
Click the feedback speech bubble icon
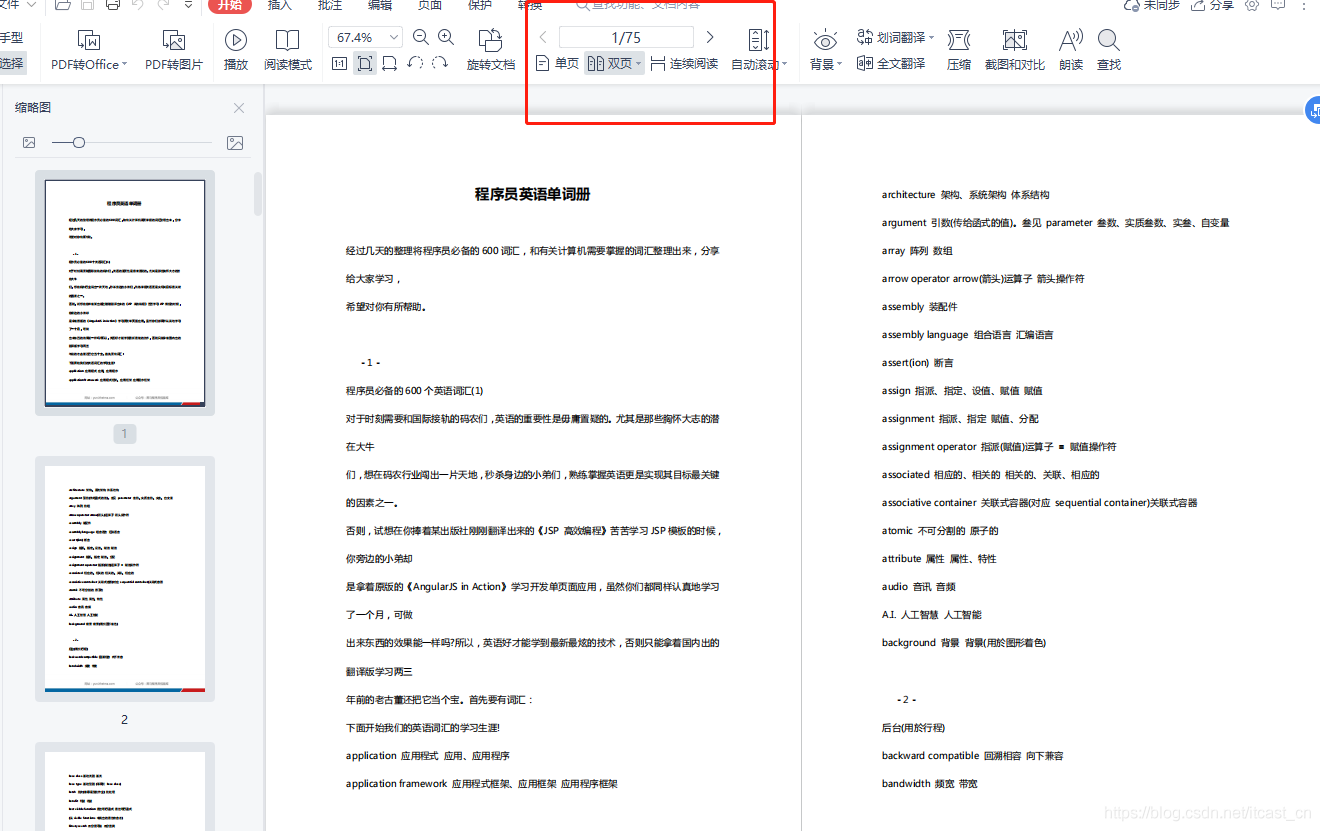click(x=1278, y=5)
